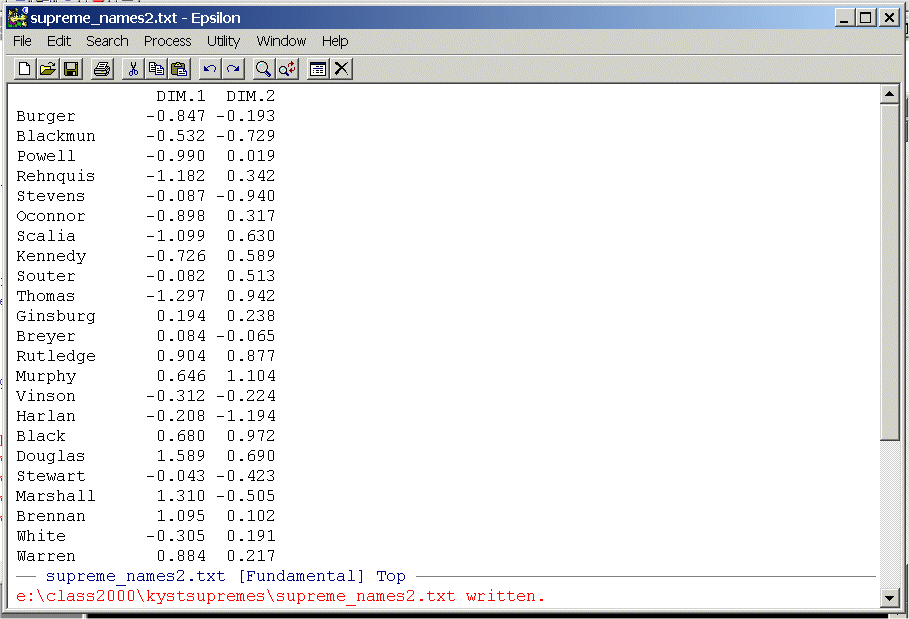Click the search and replace icon
The image size is (909, 619).
point(286,69)
